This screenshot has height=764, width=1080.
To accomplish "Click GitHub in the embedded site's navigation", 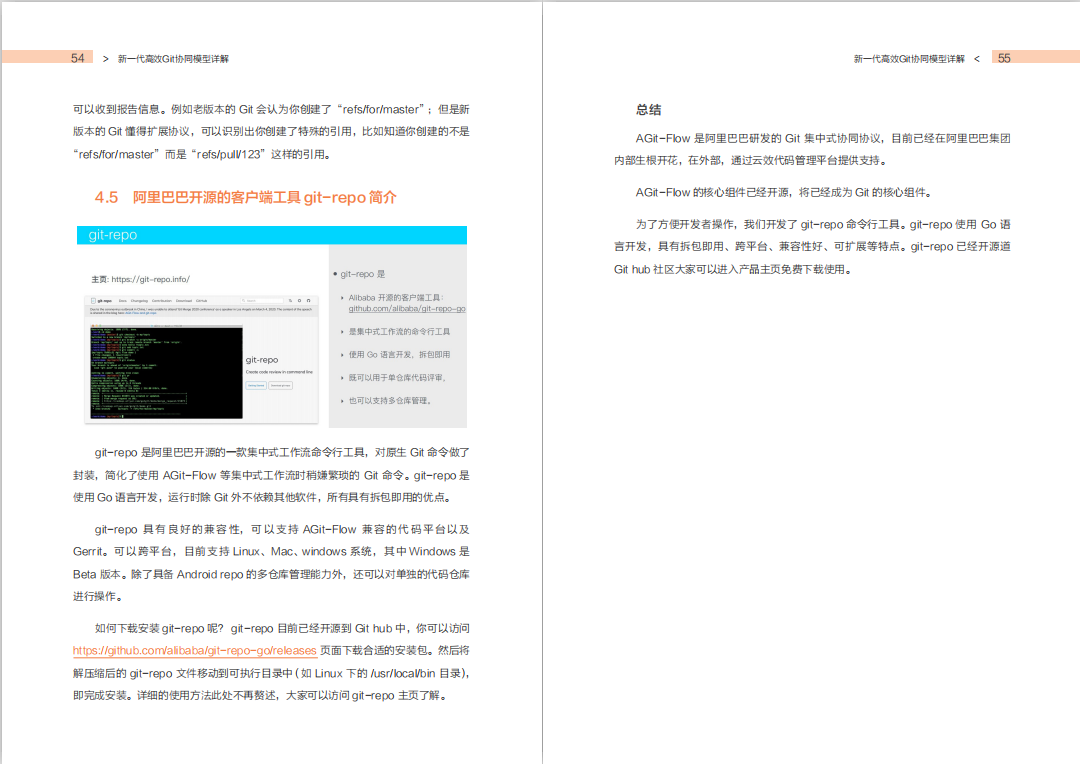I will coord(201,300).
